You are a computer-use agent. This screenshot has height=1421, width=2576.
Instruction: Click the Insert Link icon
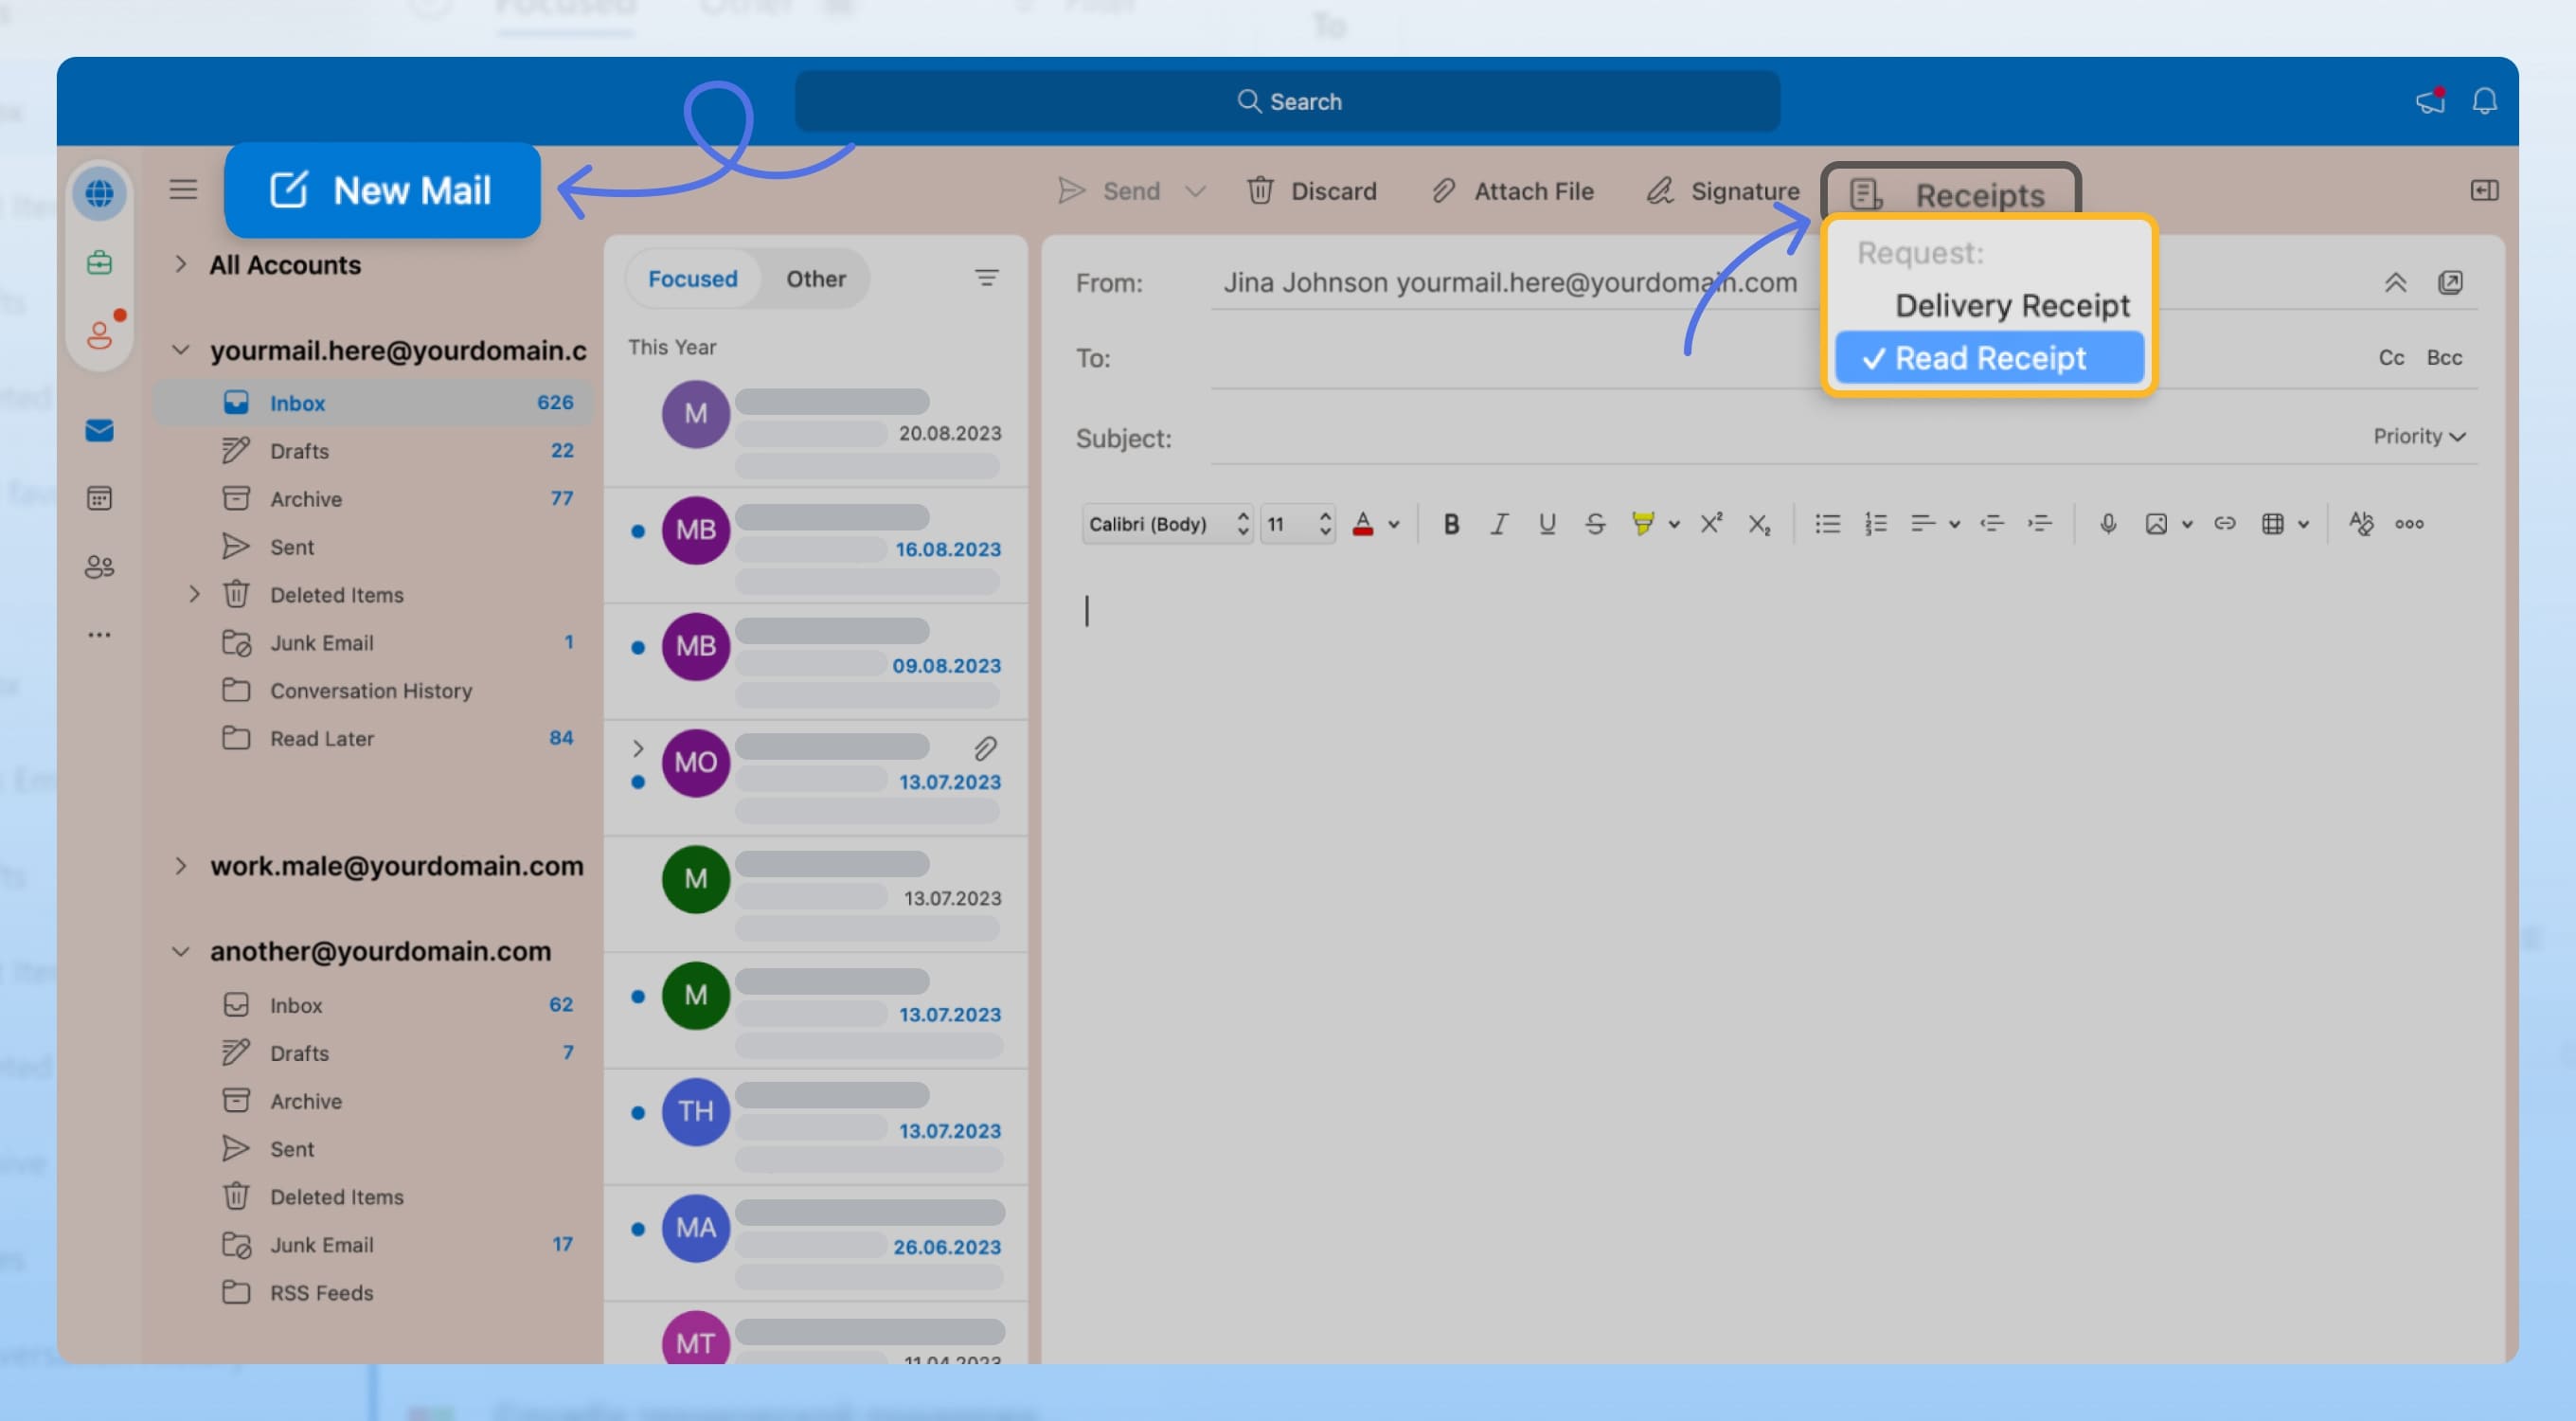click(x=2223, y=523)
